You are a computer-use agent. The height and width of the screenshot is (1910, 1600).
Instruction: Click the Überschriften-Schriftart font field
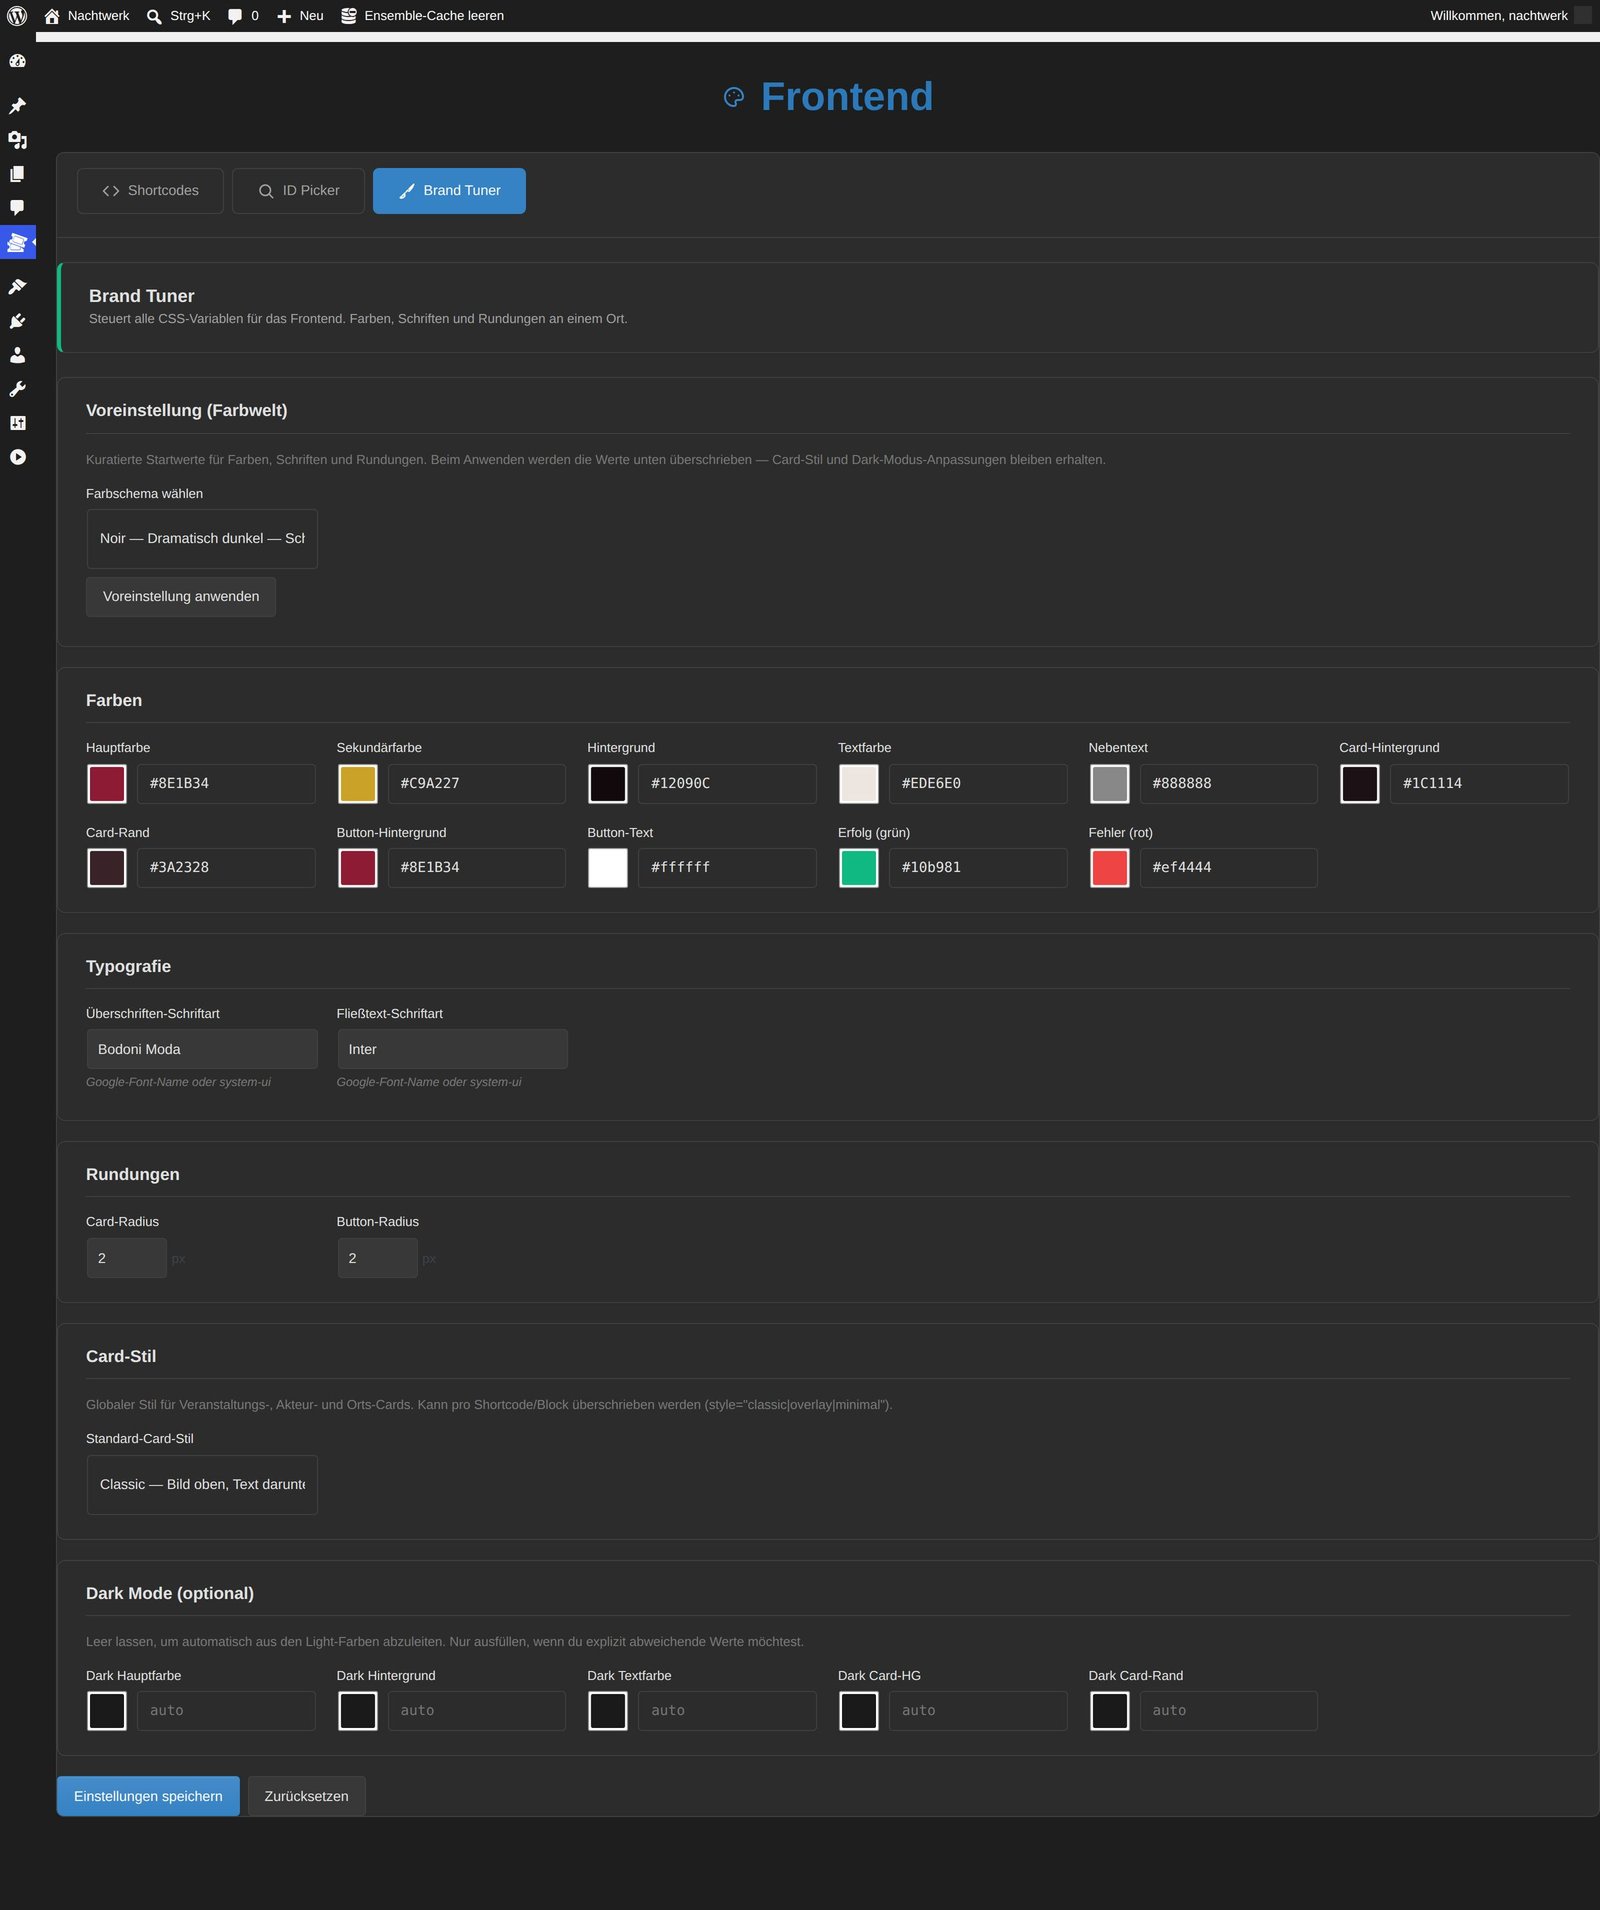(x=202, y=1049)
